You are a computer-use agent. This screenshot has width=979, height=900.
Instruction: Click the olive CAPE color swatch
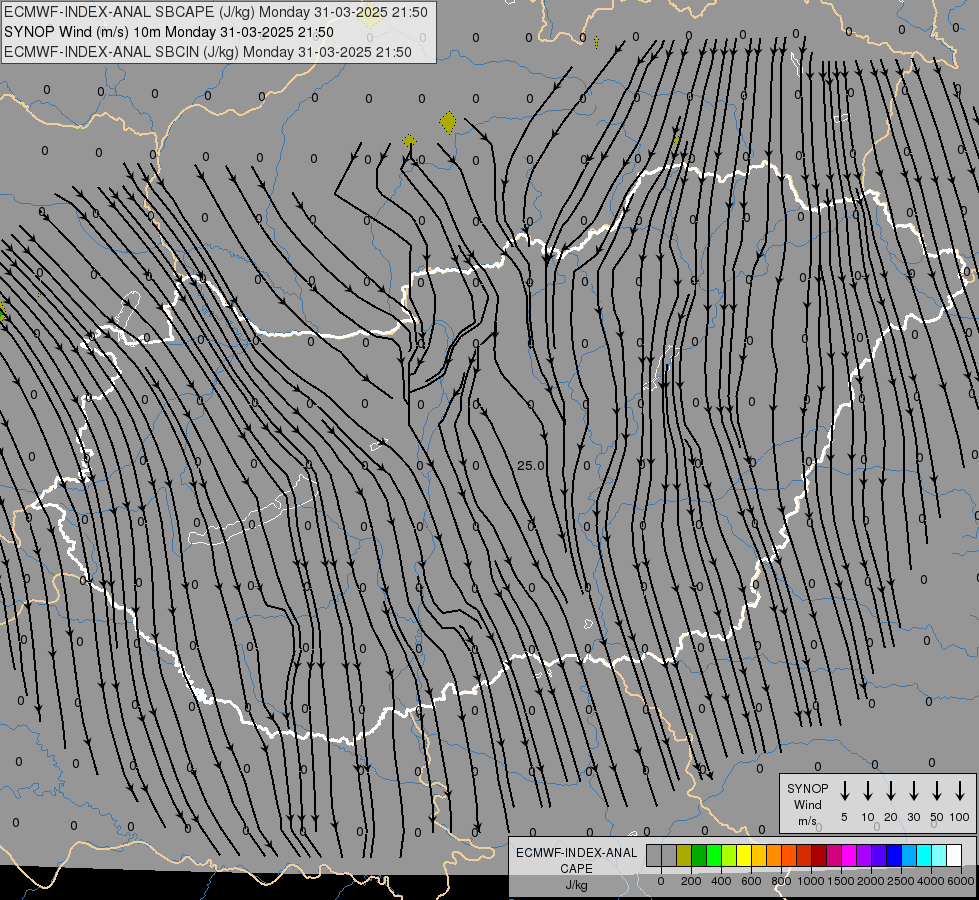684,856
